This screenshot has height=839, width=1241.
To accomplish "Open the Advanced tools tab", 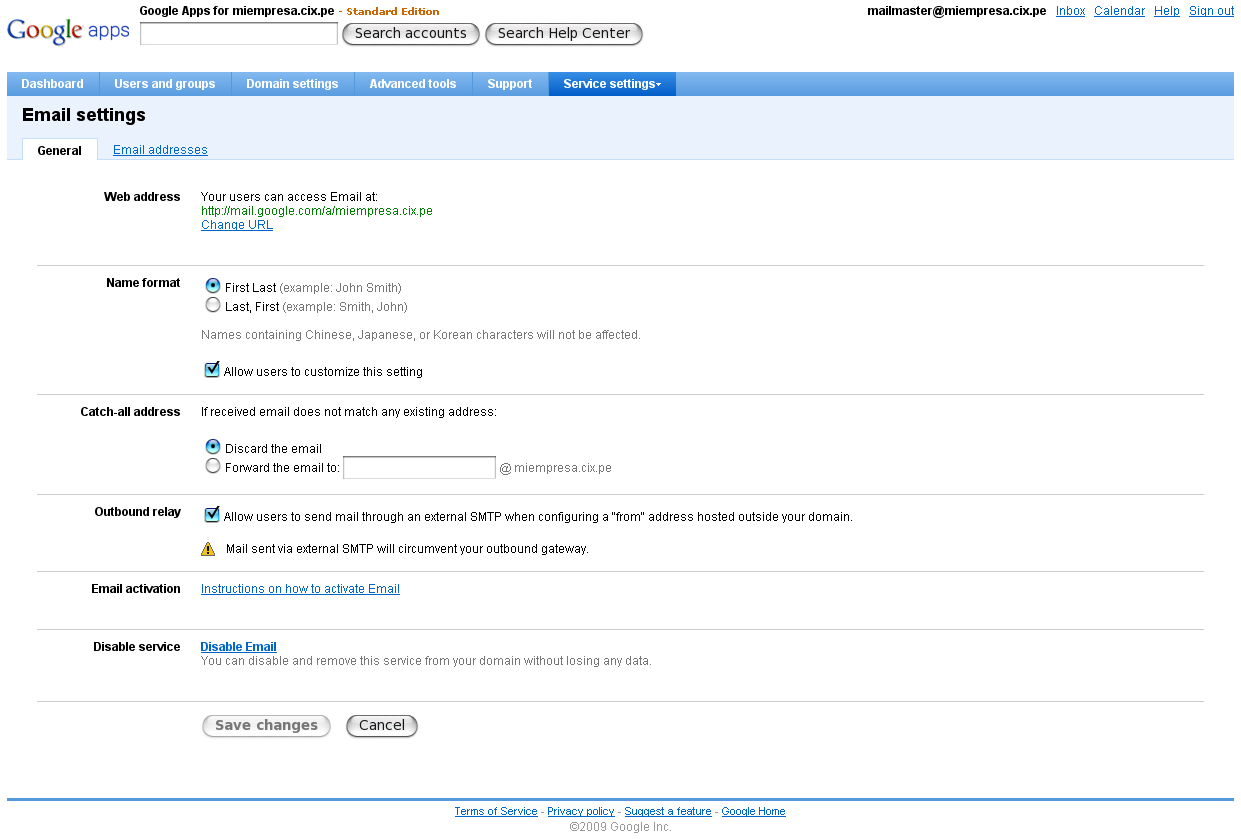I will [413, 84].
